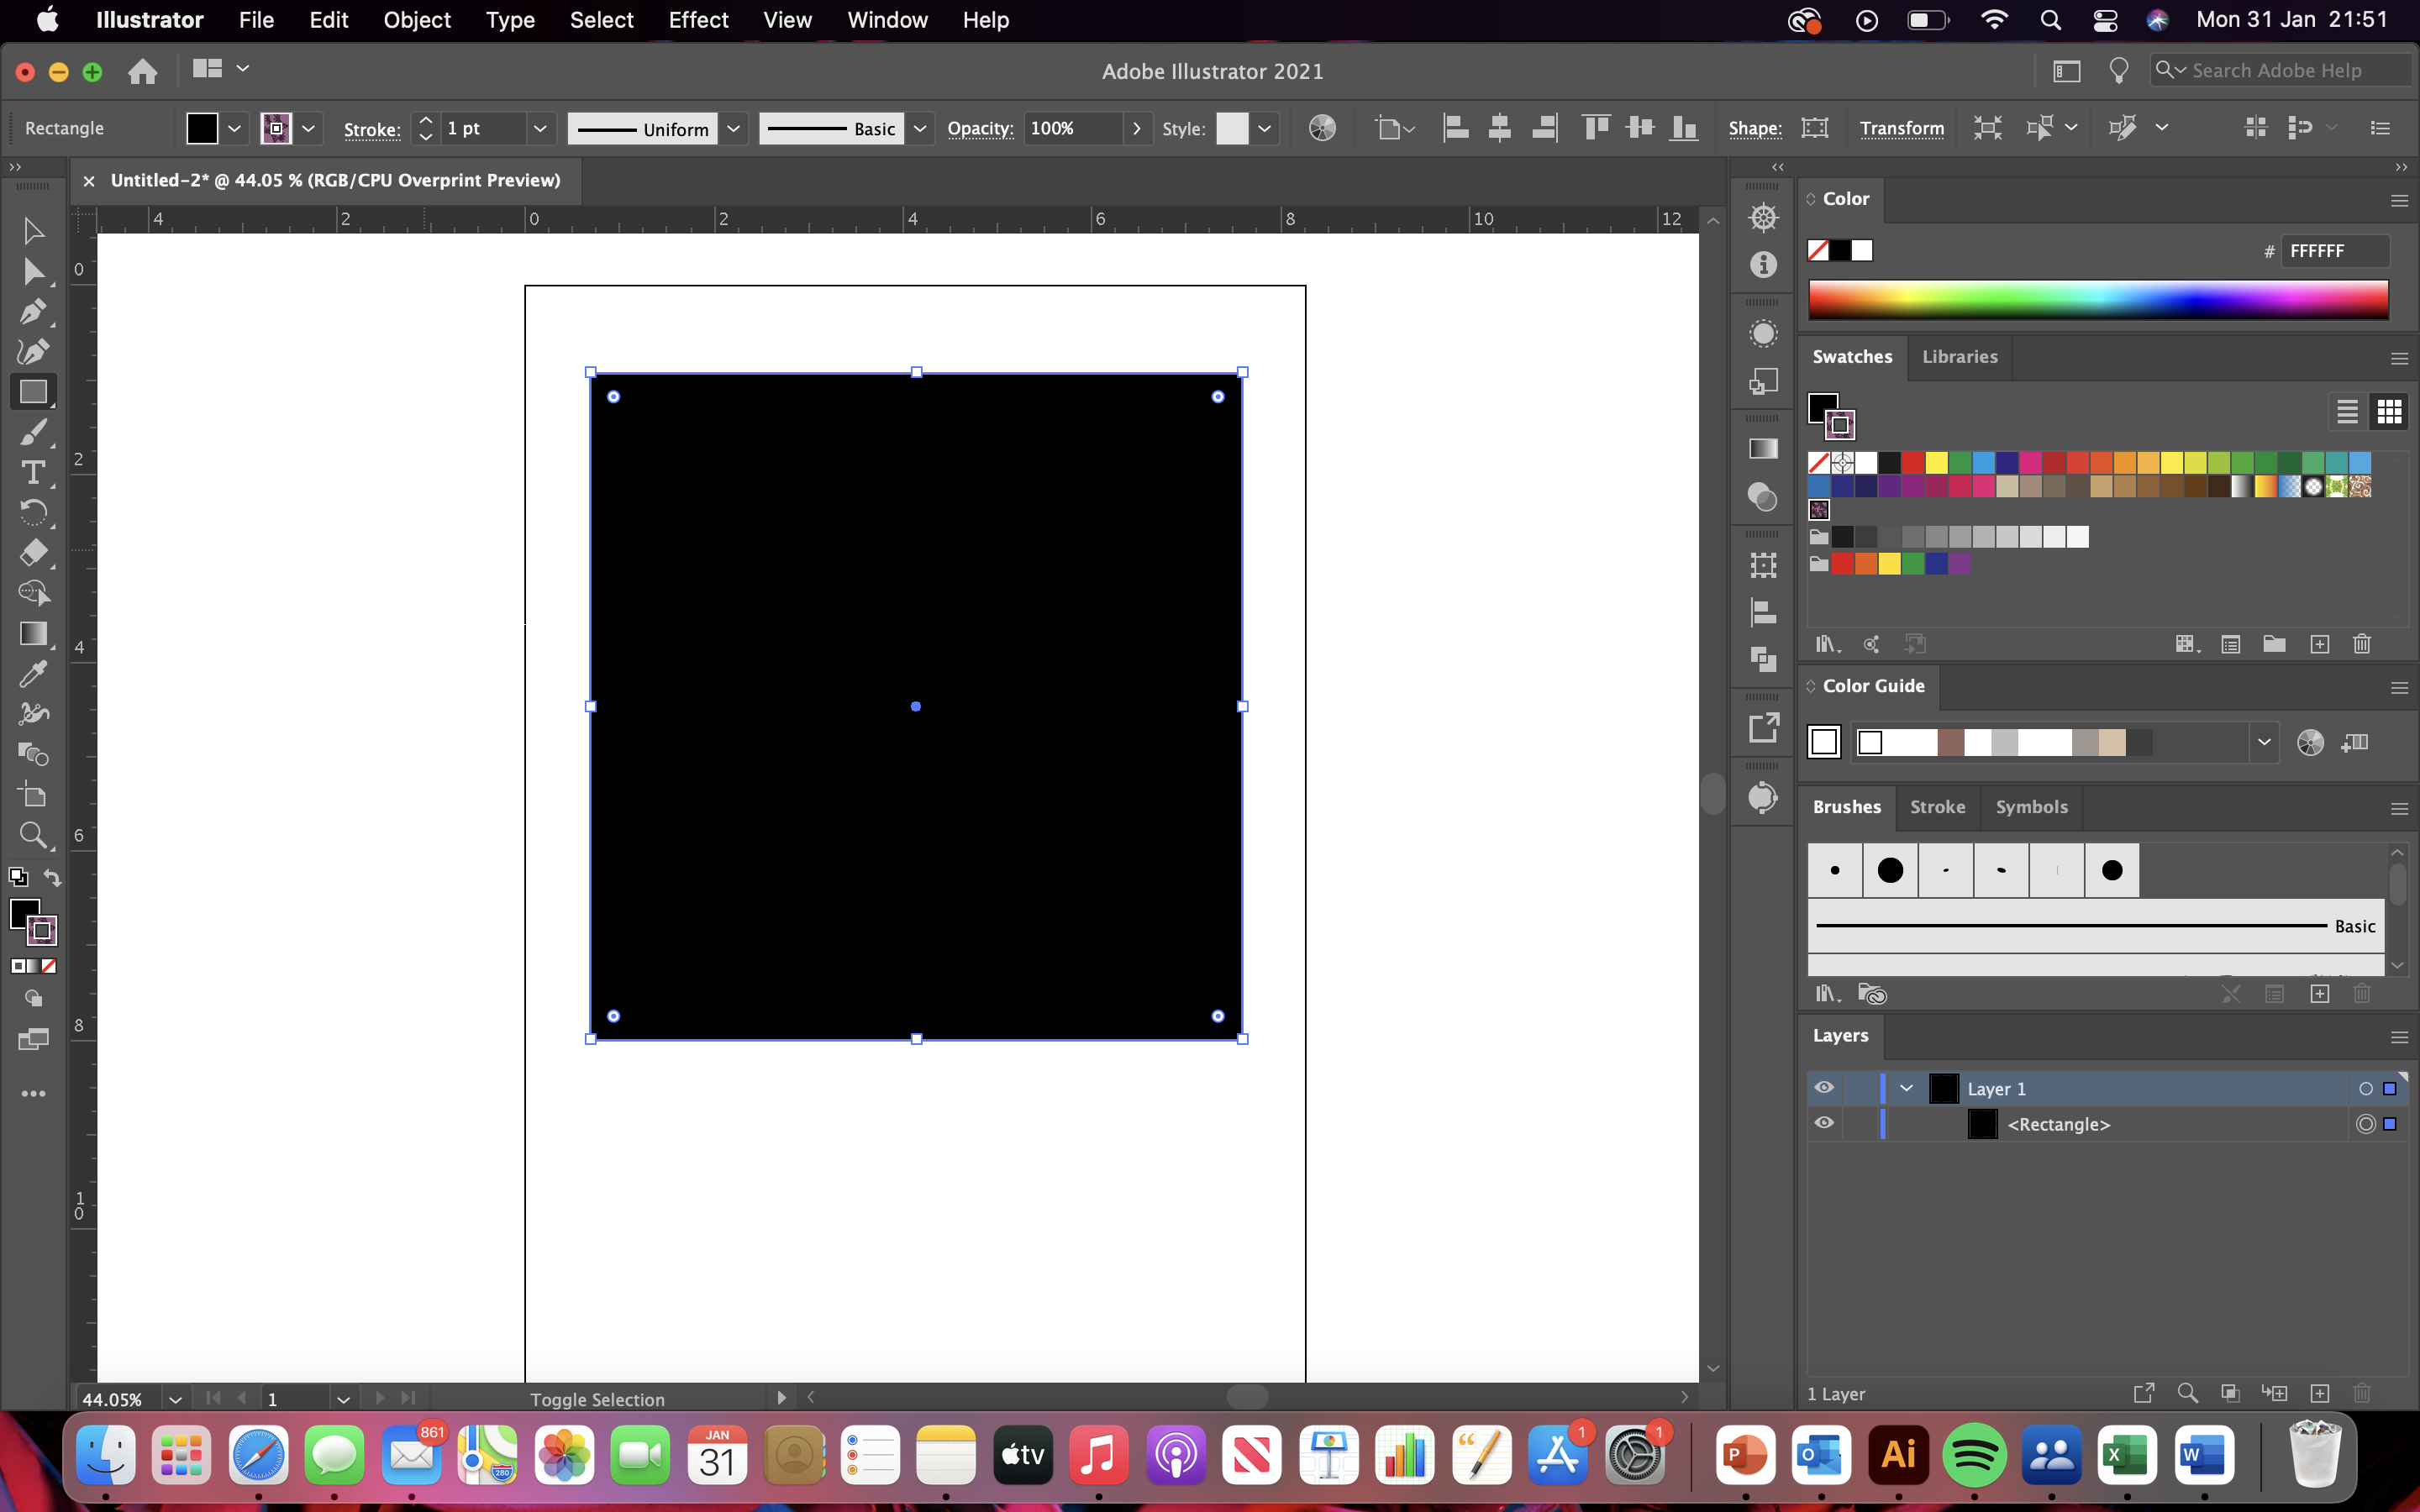This screenshot has height=1512, width=2420.
Task: Open the Uniform width profile dropdown
Action: click(x=735, y=128)
